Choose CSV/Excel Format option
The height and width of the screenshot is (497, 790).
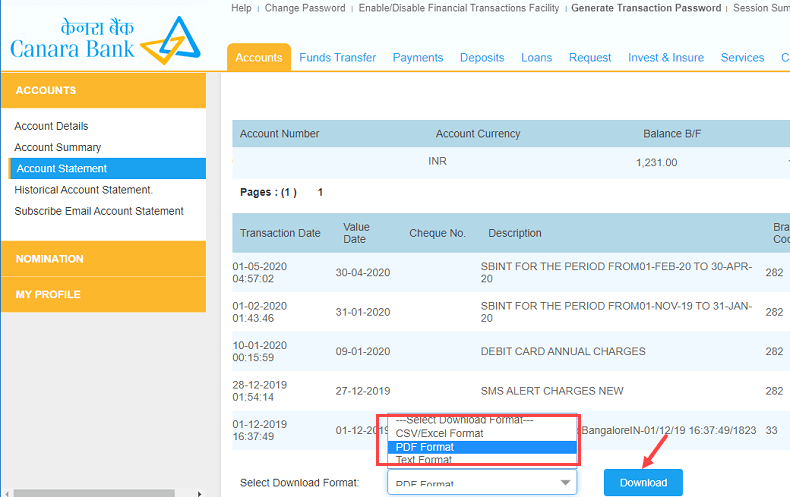[x=482, y=433]
